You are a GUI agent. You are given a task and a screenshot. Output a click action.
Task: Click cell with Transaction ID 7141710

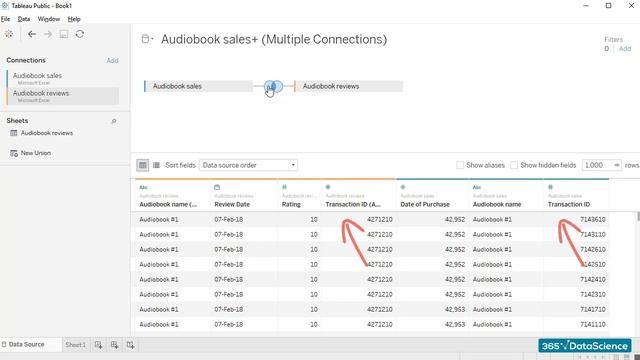coord(576,309)
